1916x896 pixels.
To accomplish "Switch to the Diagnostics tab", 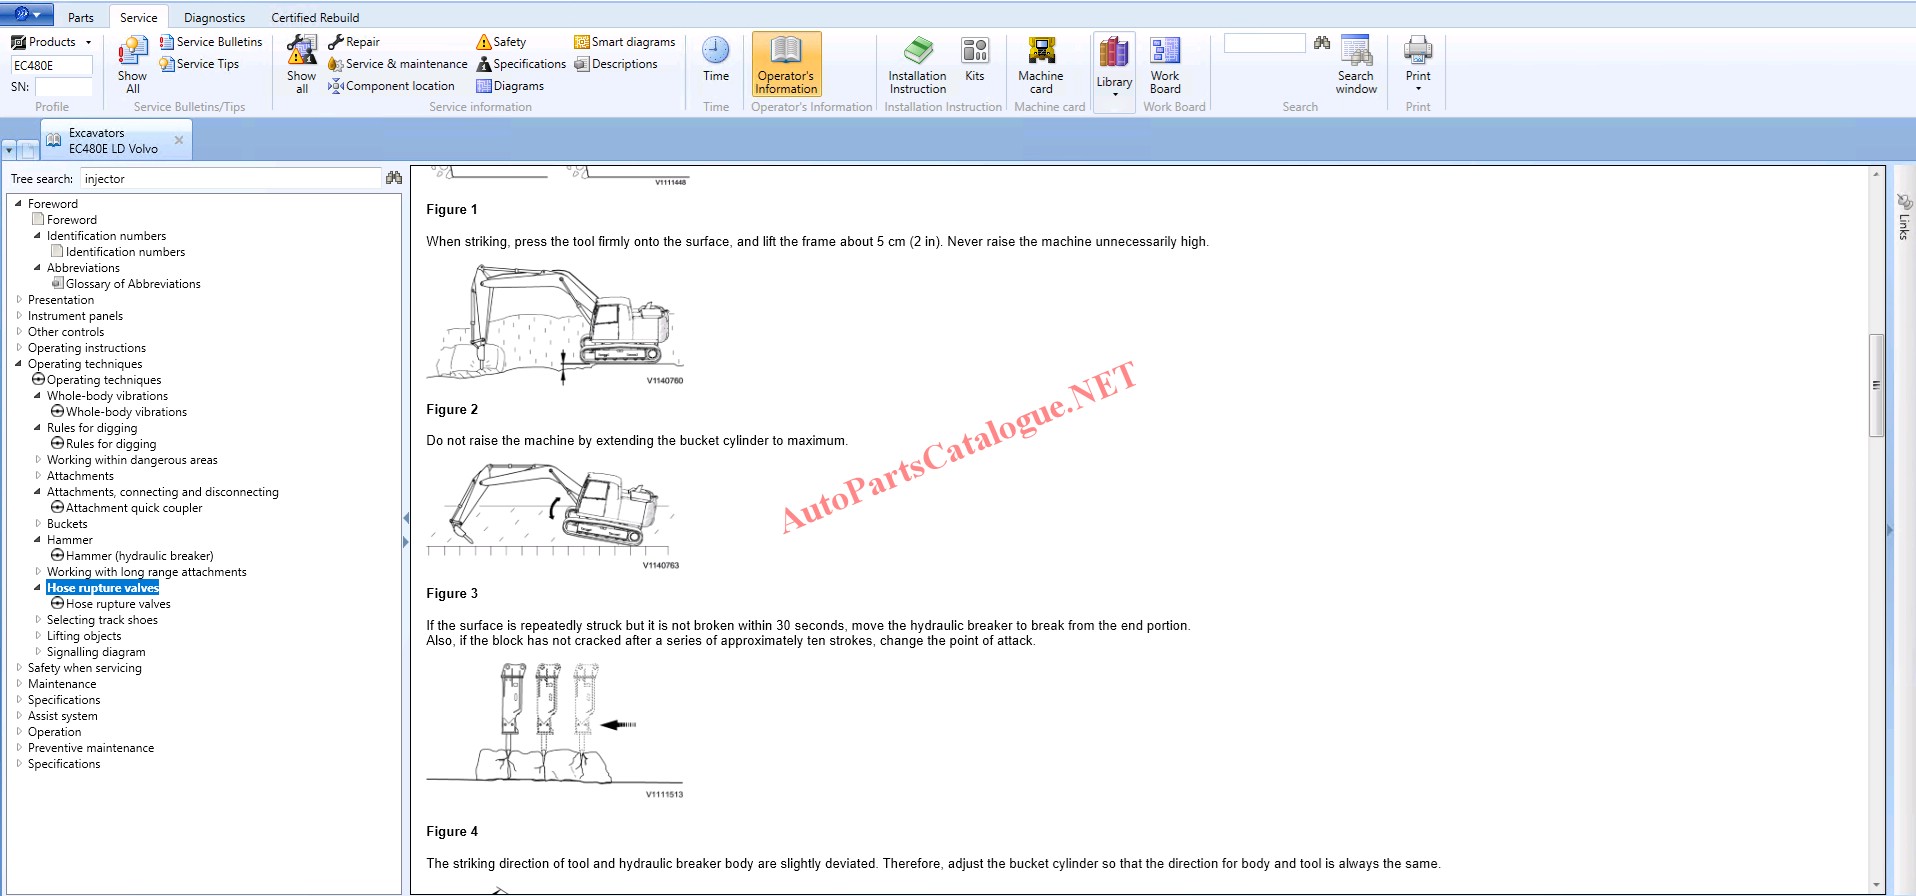I will click(x=214, y=17).
